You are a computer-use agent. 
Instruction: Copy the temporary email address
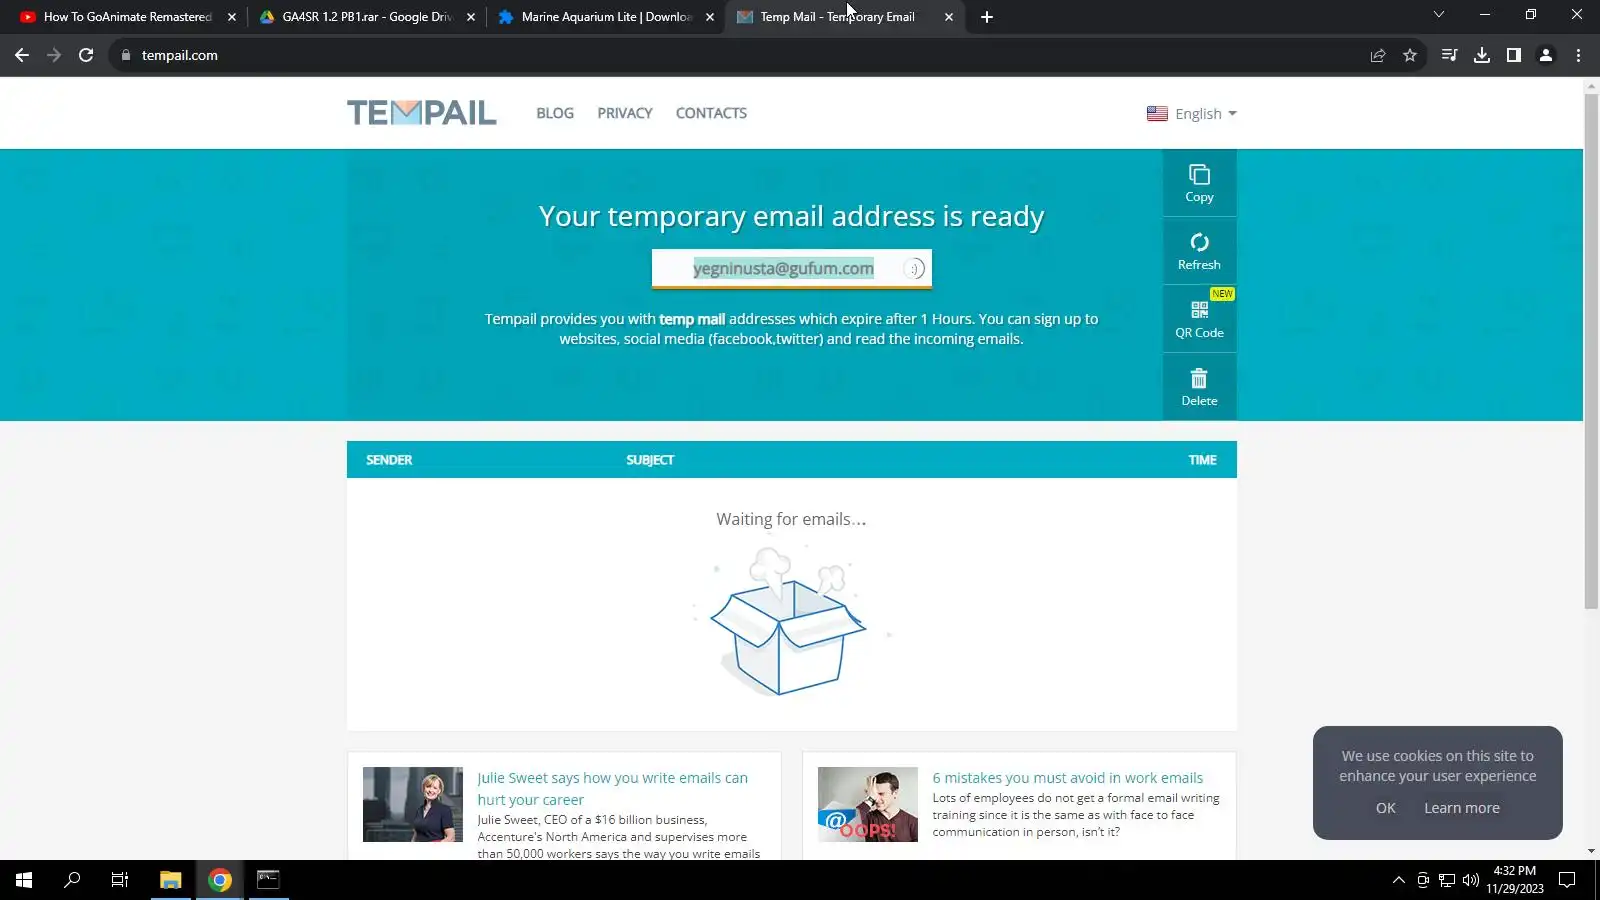pos(1199,183)
